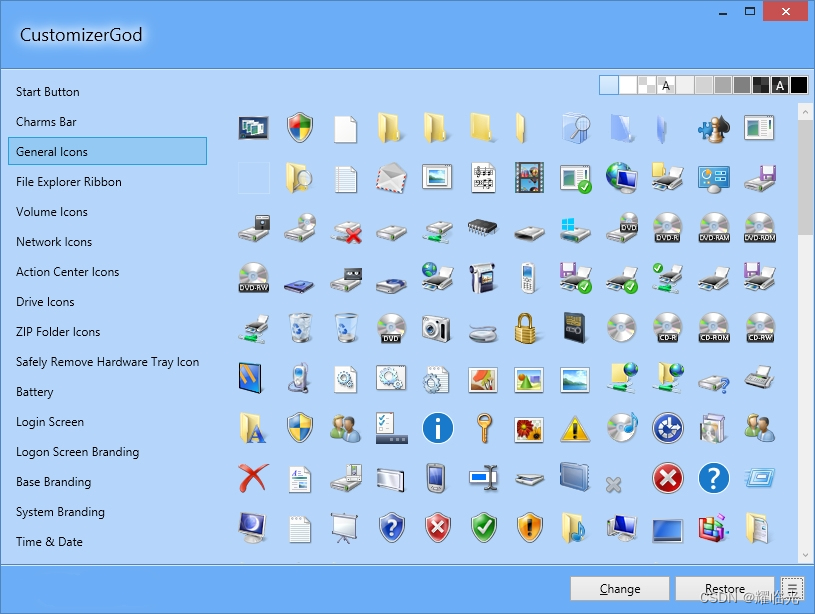Viewport: 815px width, 614px height.
Task: Click the Restore button
Action: pyautogui.click(x=725, y=589)
